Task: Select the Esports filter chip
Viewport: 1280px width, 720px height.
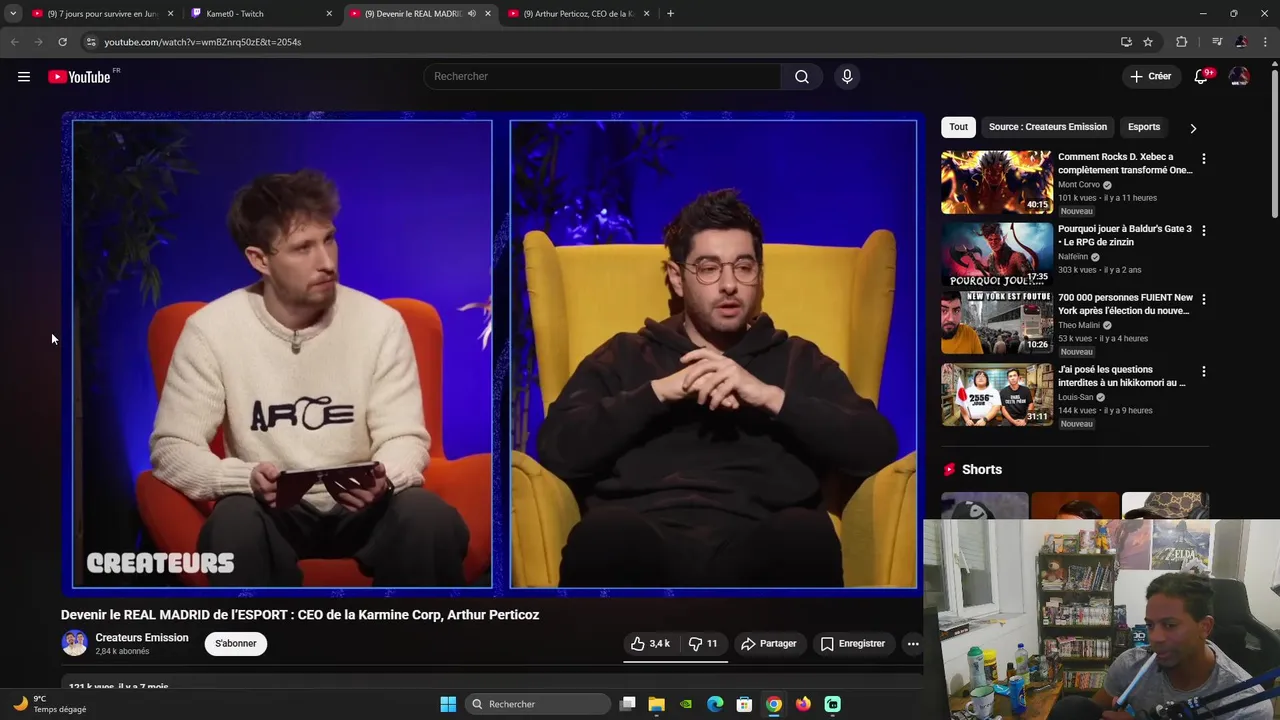Action: point(1144,127)
